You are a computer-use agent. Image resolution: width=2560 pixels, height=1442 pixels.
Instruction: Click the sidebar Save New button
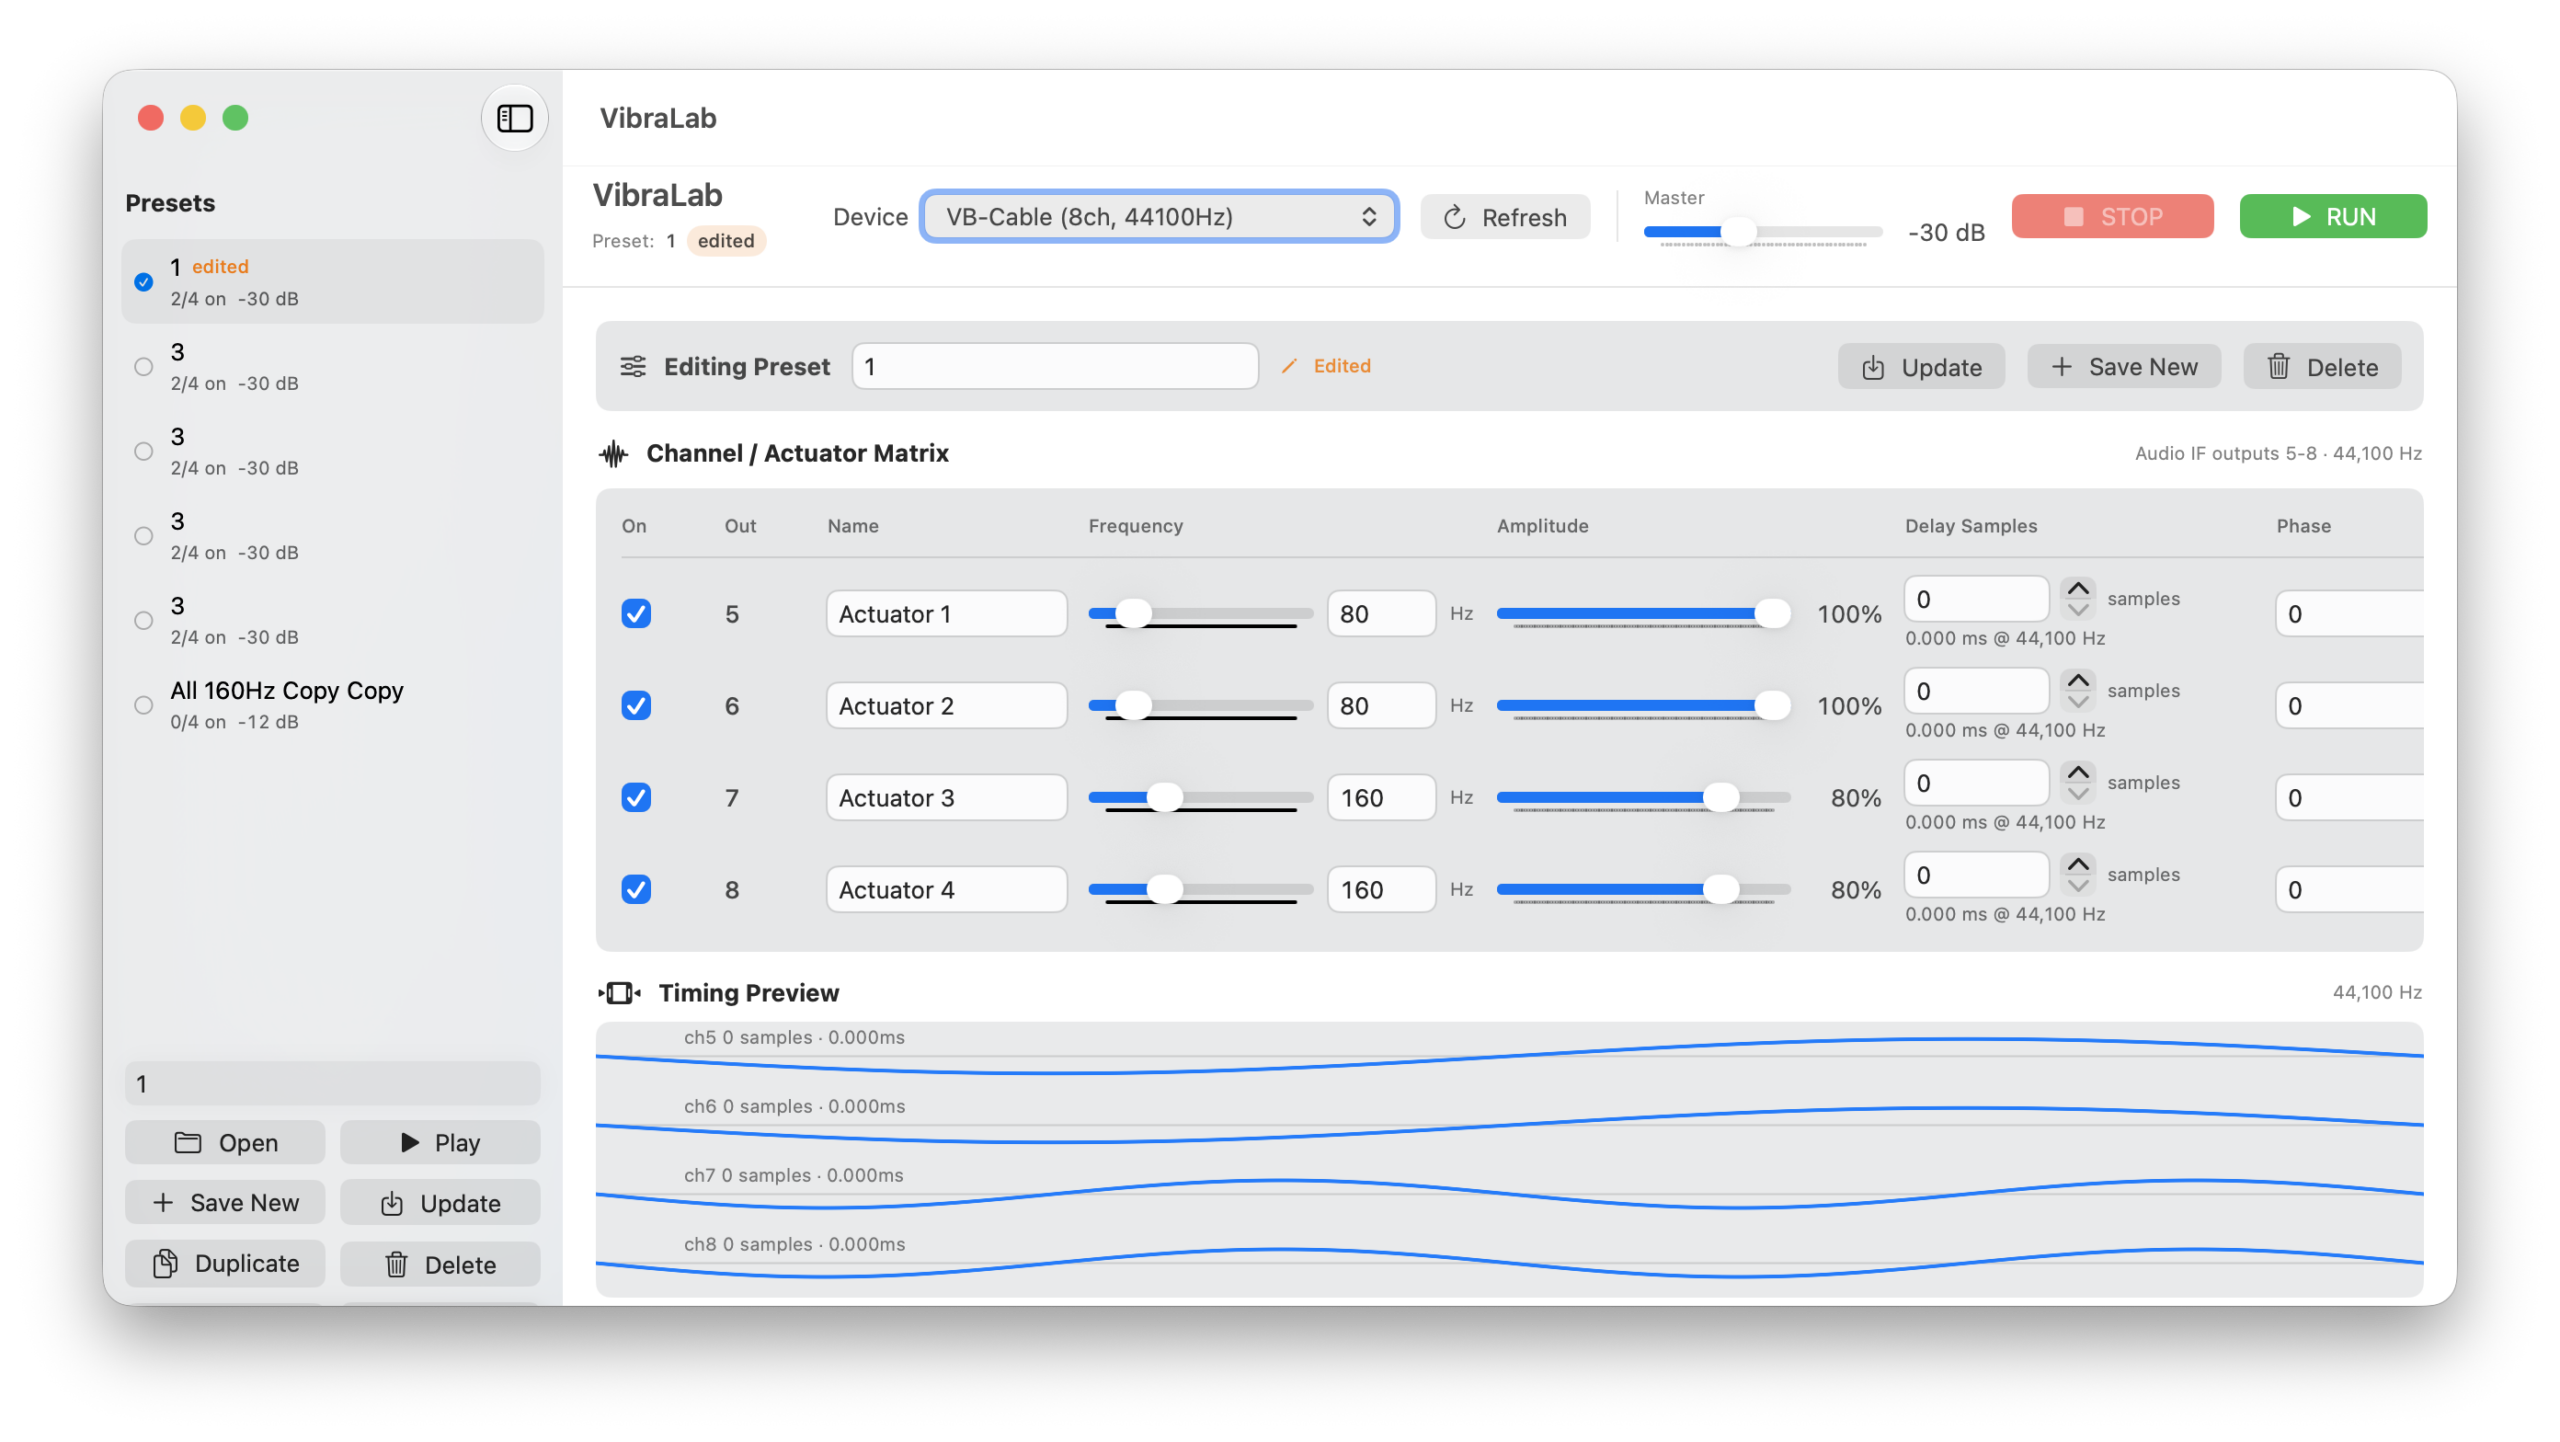(225, 1202)
